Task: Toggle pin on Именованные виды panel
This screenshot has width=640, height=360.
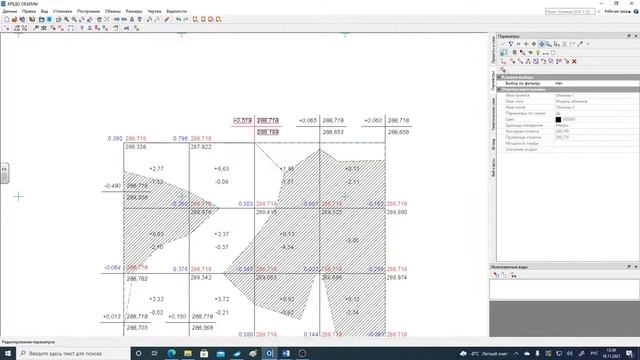Action: 629,267
